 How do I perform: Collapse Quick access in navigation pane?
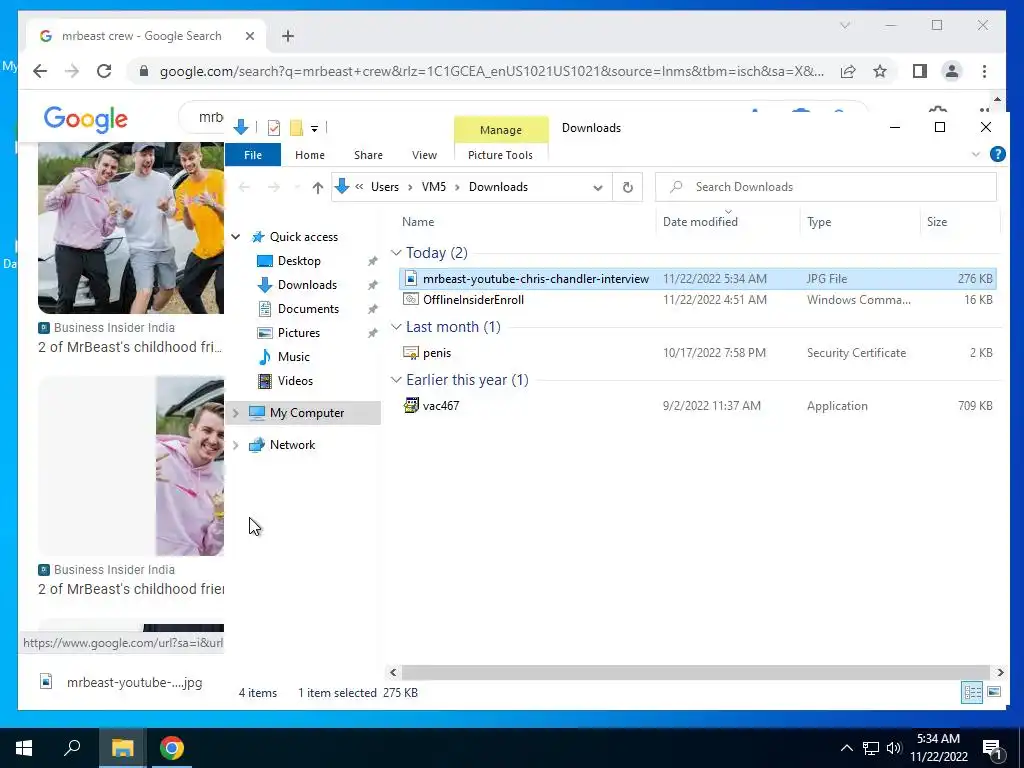(236, 237)
